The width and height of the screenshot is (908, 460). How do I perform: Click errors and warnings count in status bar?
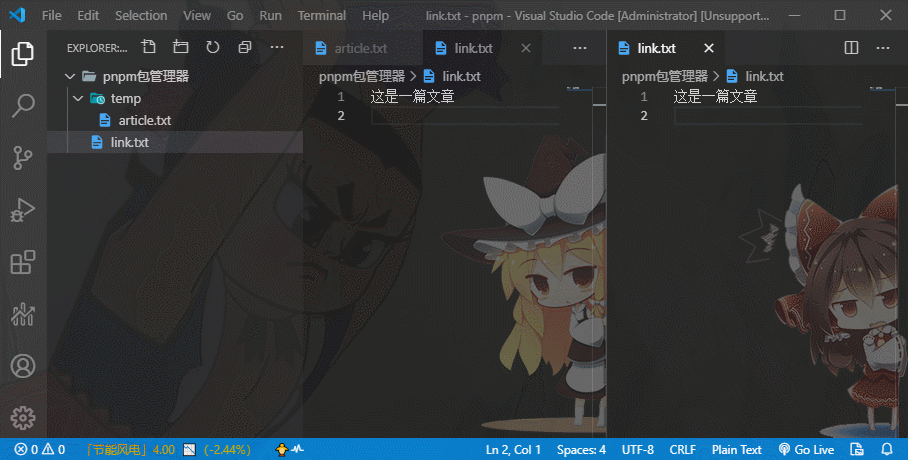39,450
